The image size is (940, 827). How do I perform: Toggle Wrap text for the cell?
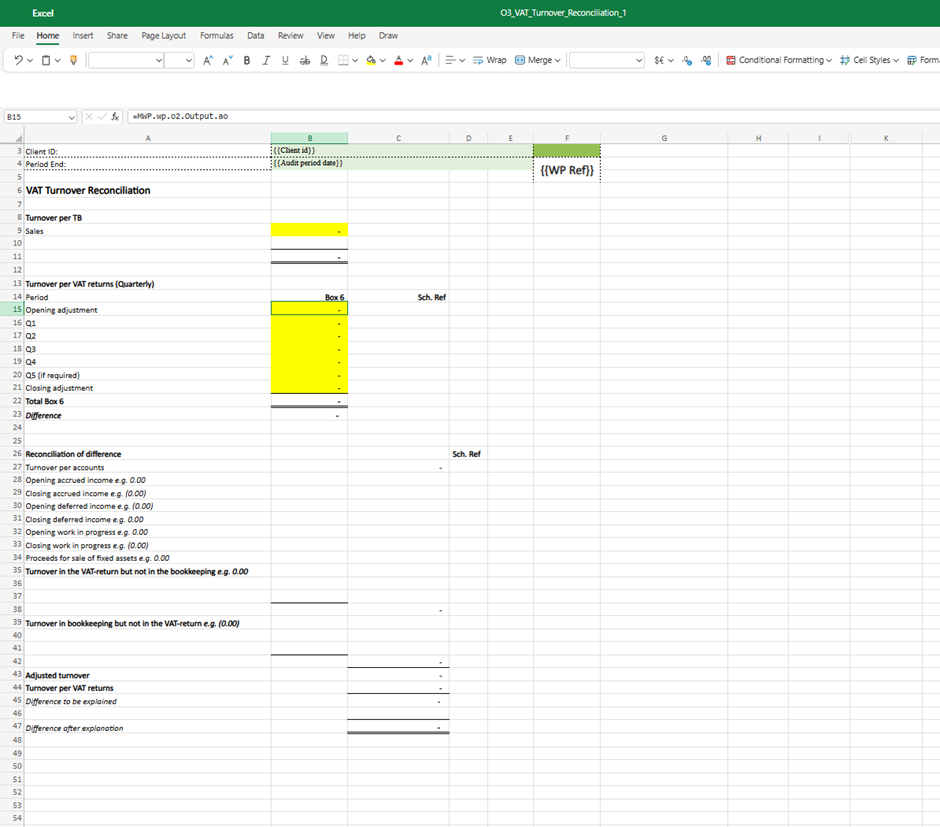(489, 60)
